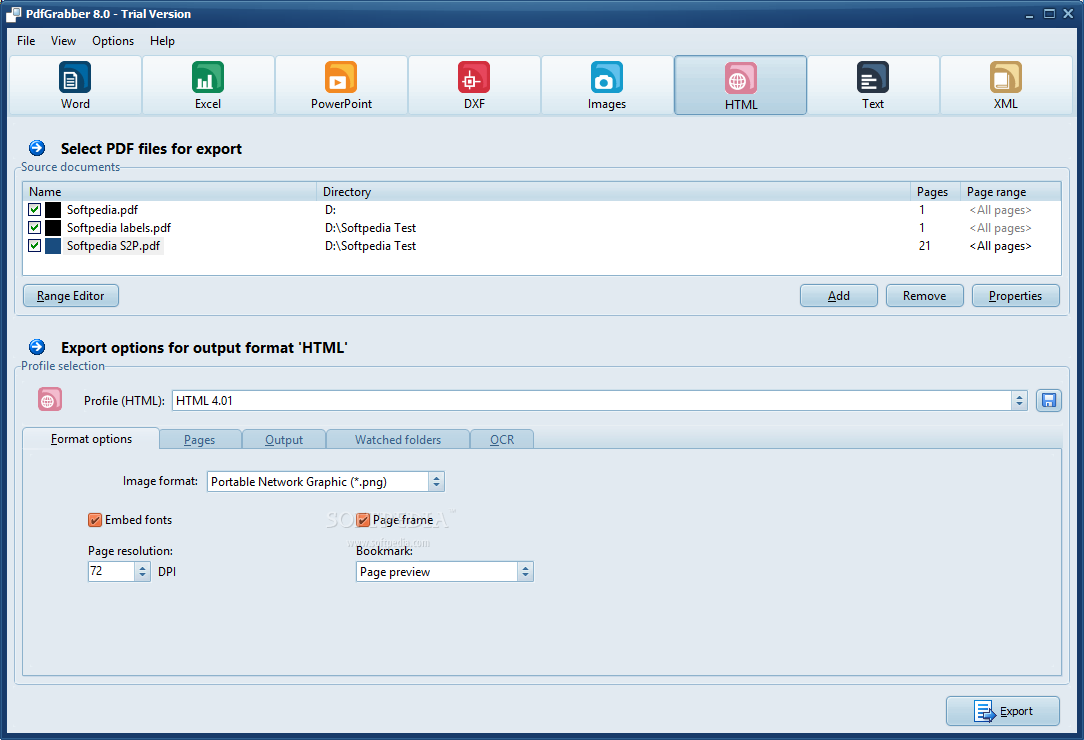Uncheck the Softpedia labels.pdf checkbox

(35, 227)
